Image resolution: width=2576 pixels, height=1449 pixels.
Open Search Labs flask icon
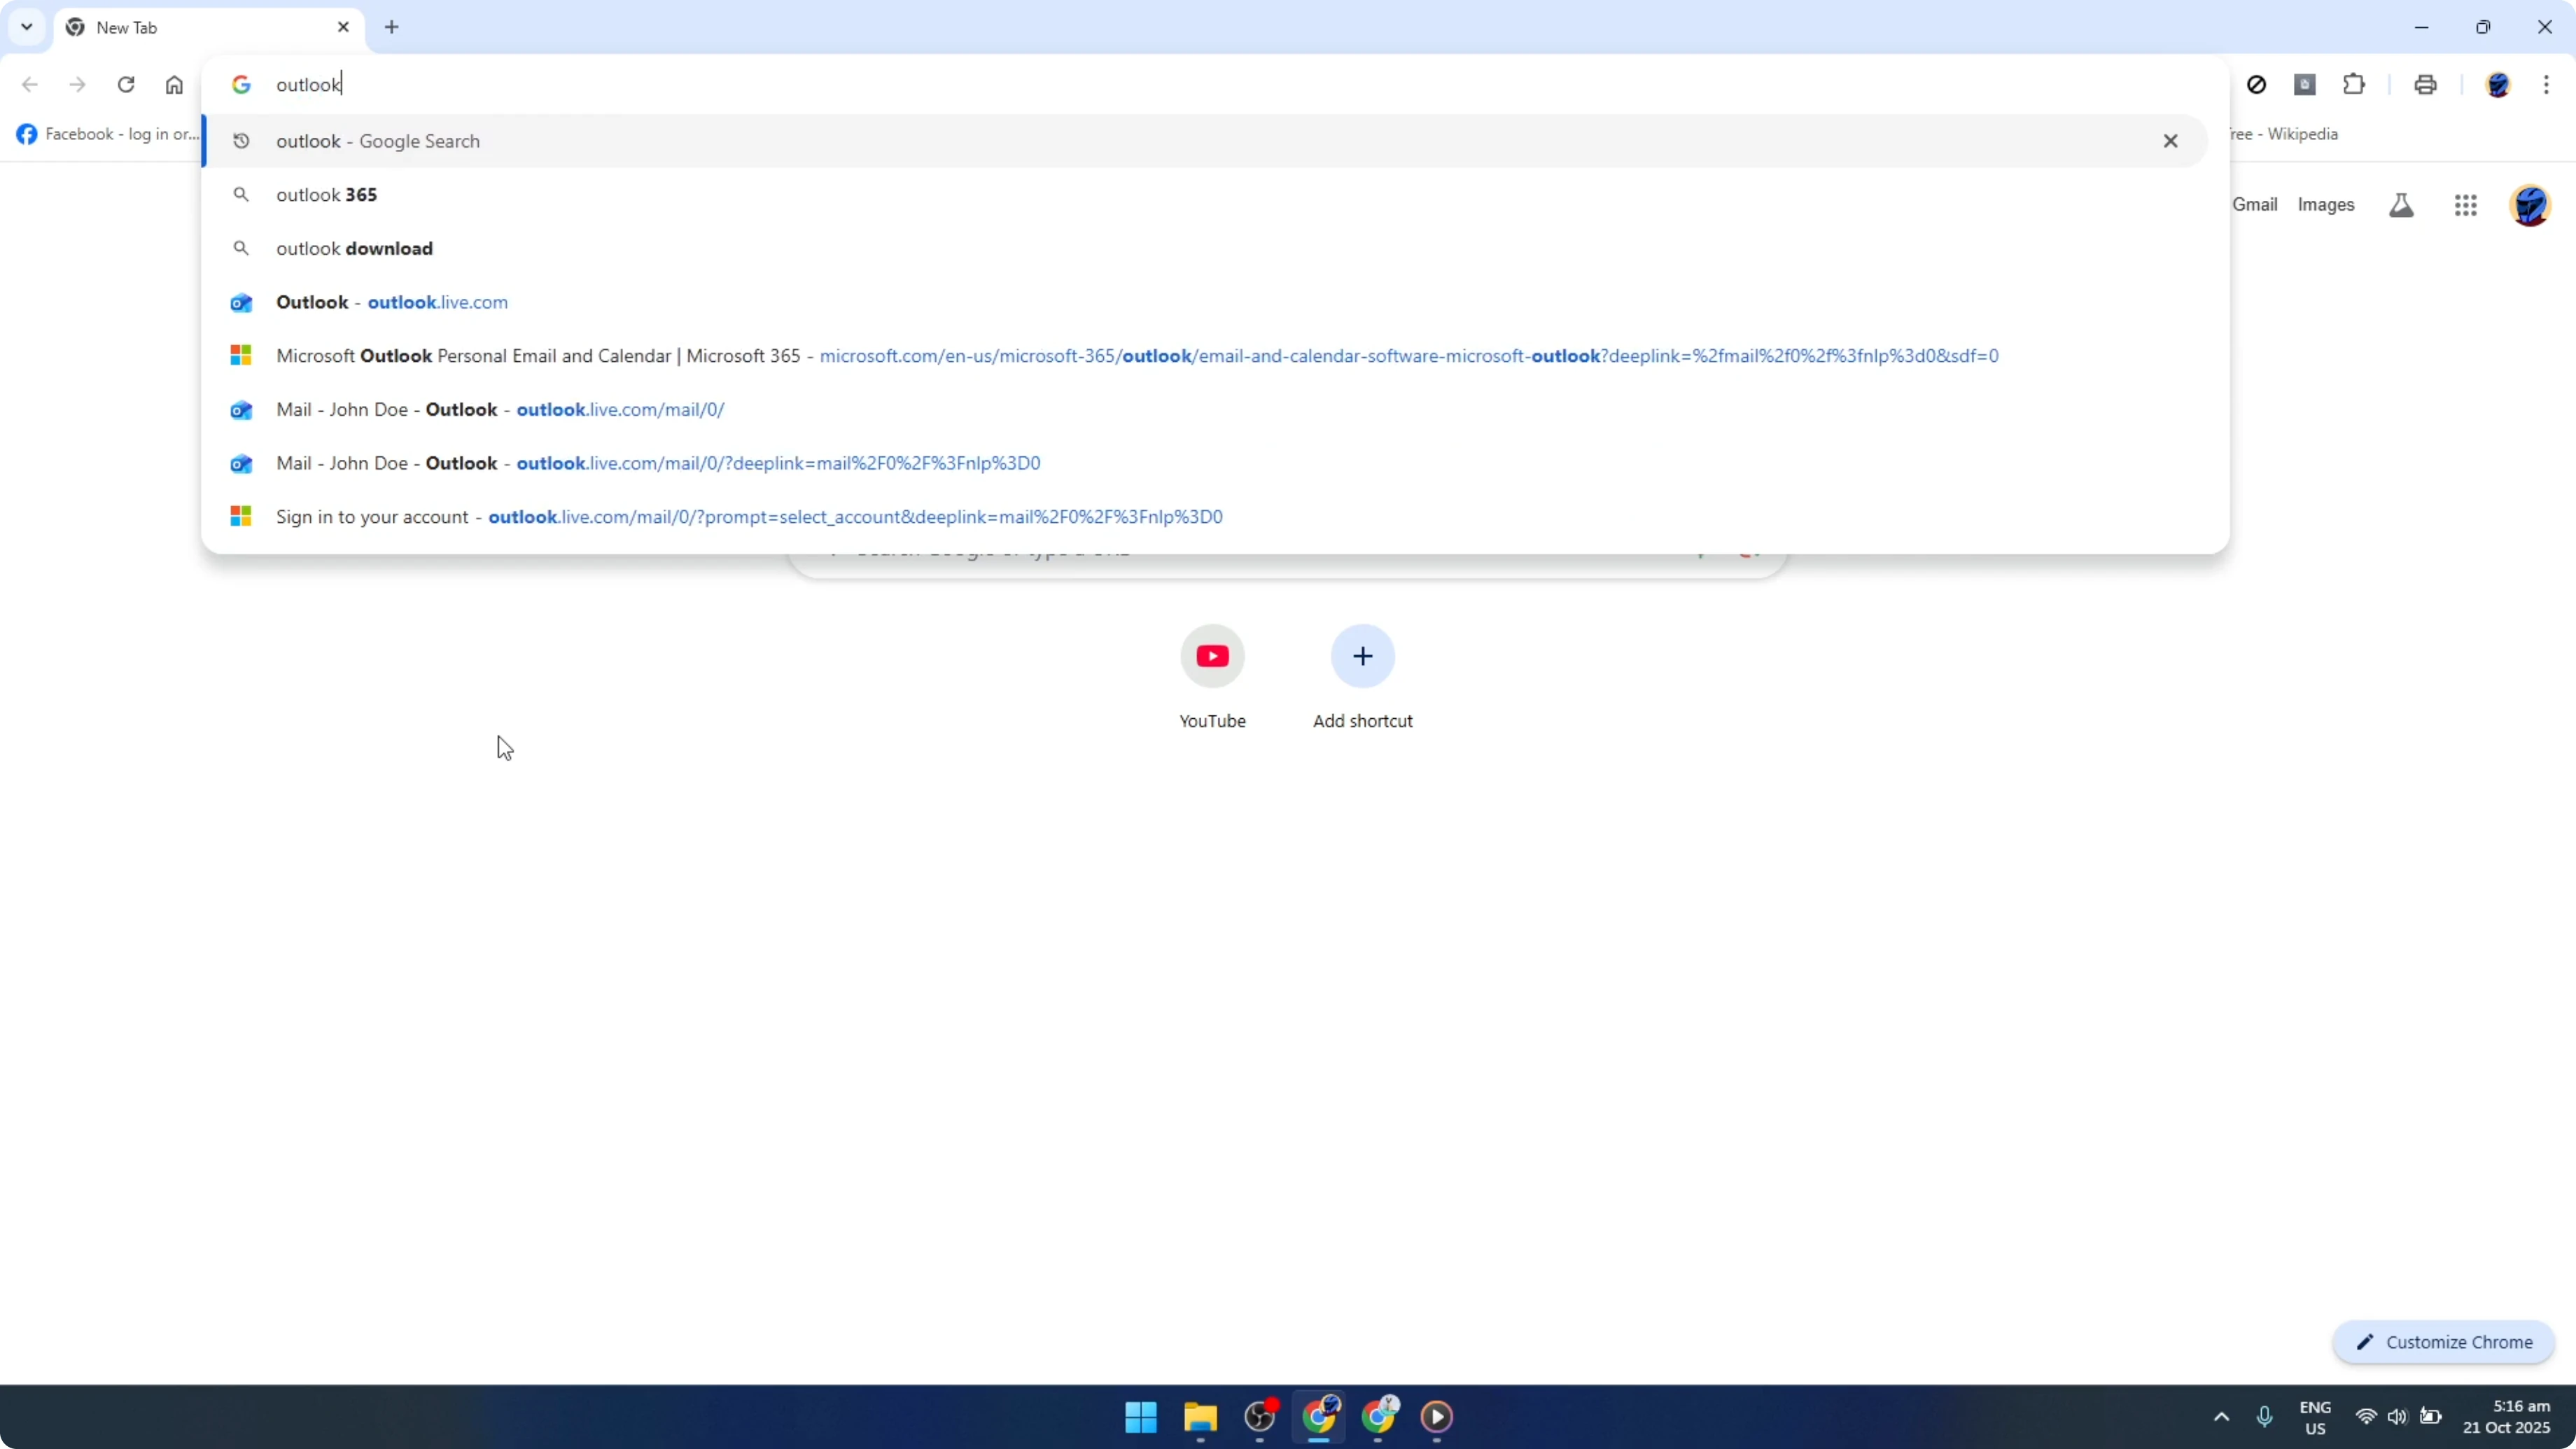coord(2401,205)
